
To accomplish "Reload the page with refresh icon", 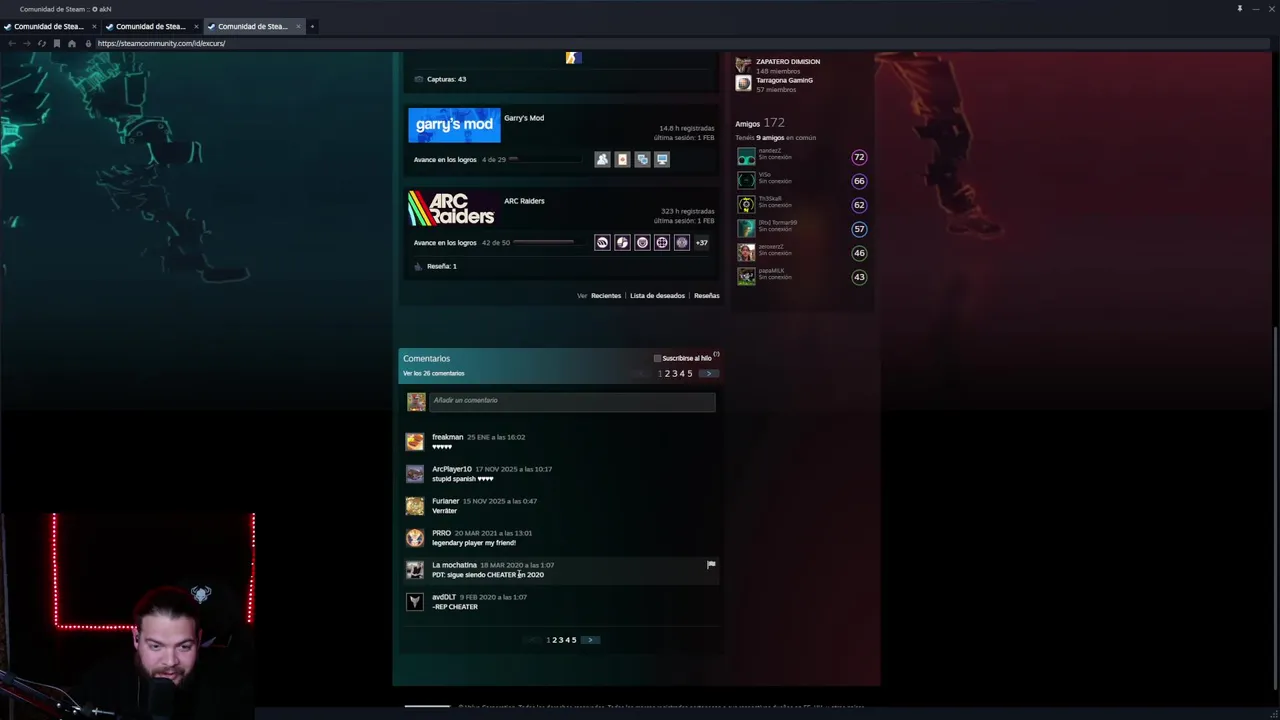I will tap(41, 43).
